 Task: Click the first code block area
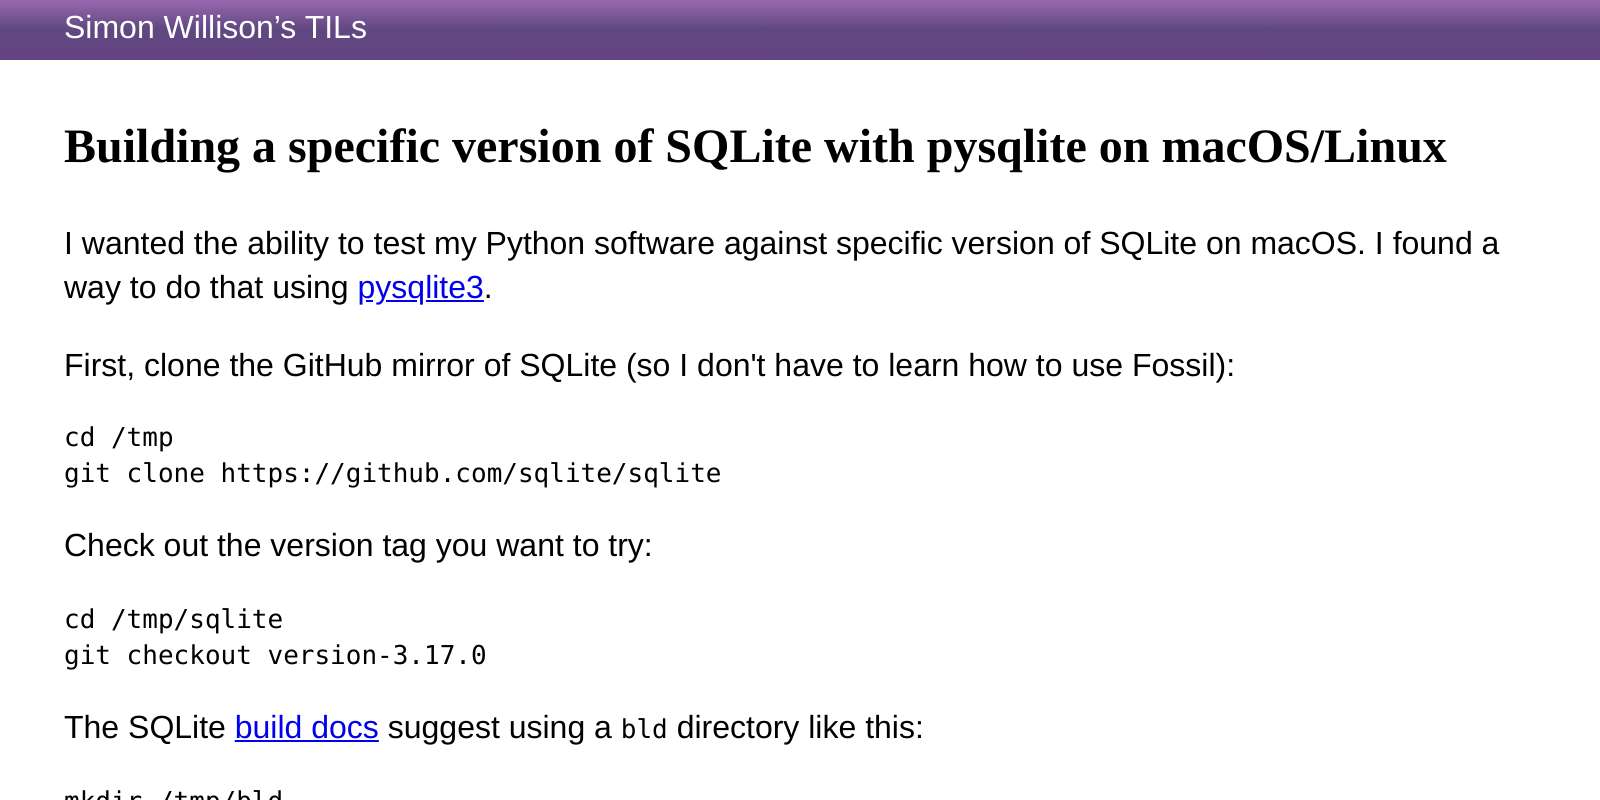[x=391, y=455]
